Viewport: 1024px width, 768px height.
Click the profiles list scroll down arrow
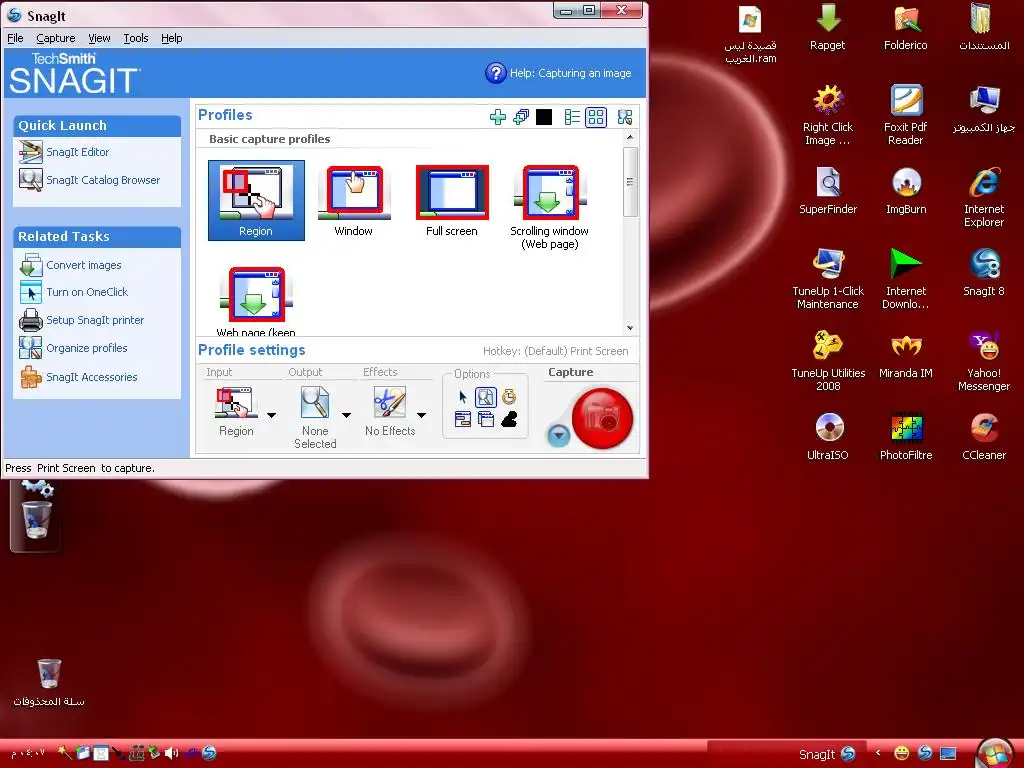point(630,328)
